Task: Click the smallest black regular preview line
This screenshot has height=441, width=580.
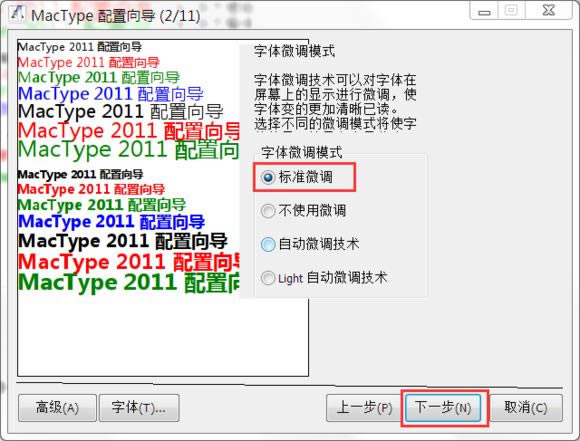Action: 80,47
